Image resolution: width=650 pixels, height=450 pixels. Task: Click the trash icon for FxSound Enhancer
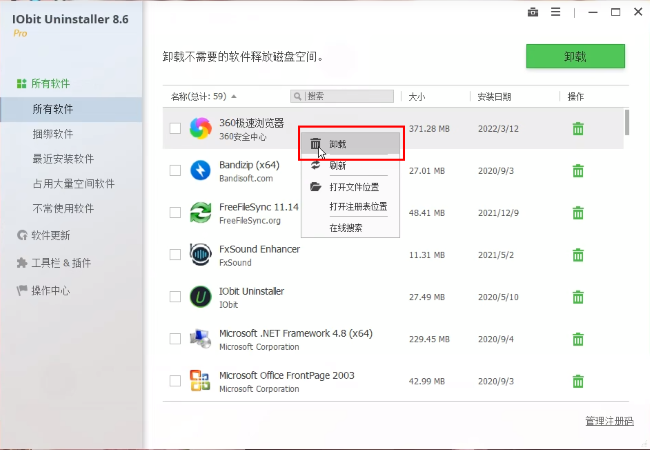pos(578,255)
